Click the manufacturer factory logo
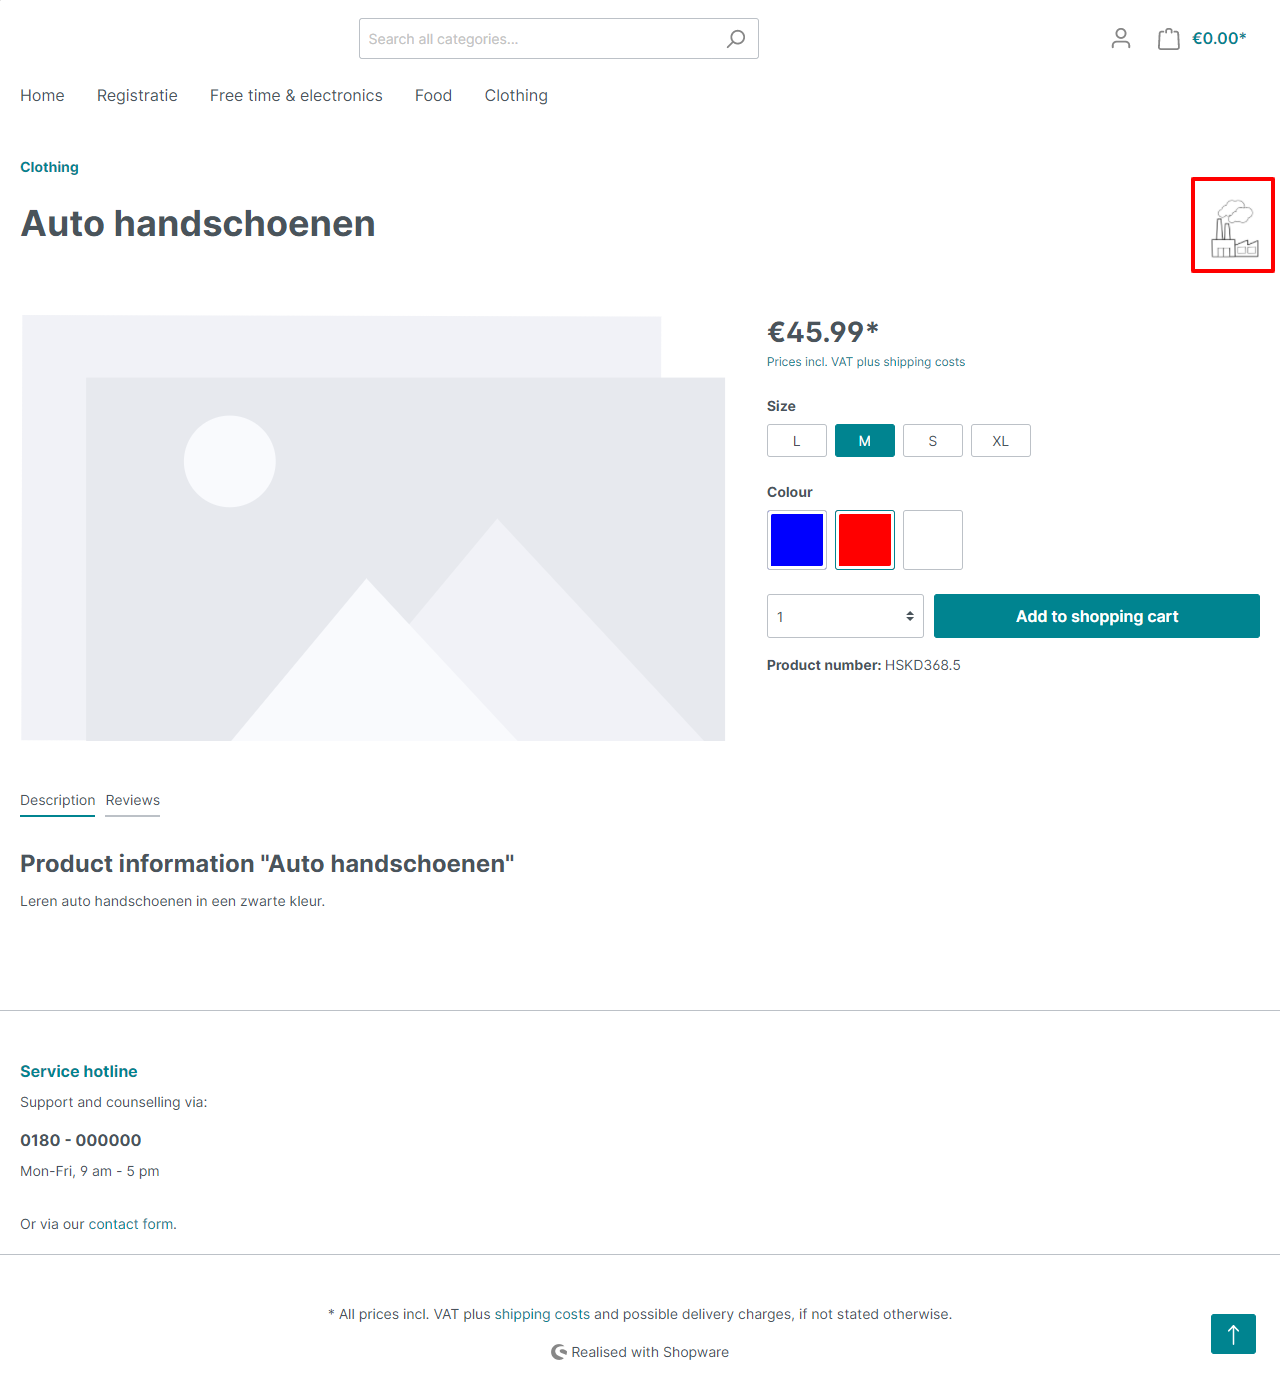Screen dimensions: 1280x1378 (1232, 224)
